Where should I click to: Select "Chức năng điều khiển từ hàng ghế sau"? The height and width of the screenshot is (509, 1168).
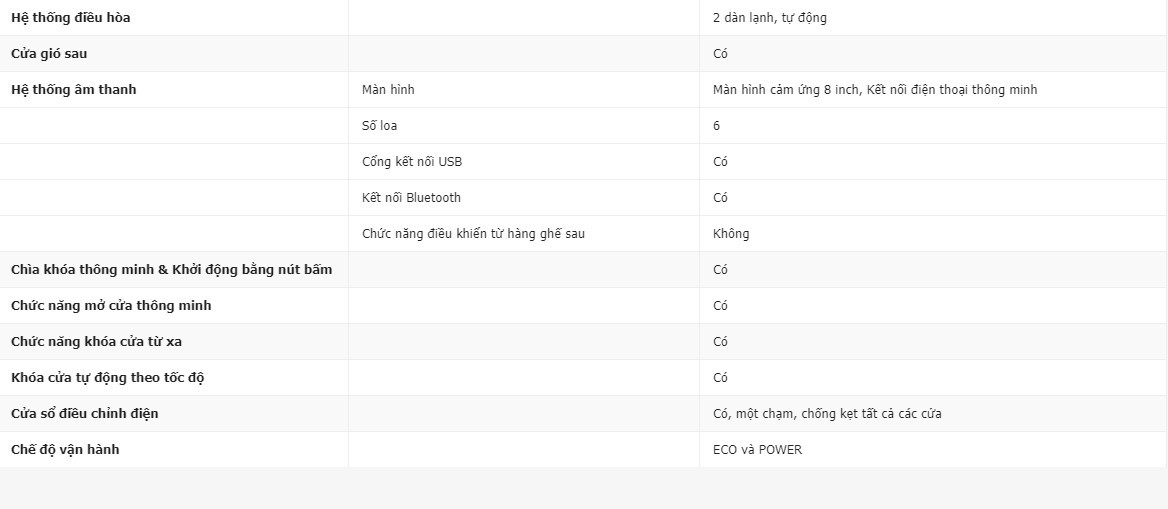pyautogui.click(x=473, y=234)
